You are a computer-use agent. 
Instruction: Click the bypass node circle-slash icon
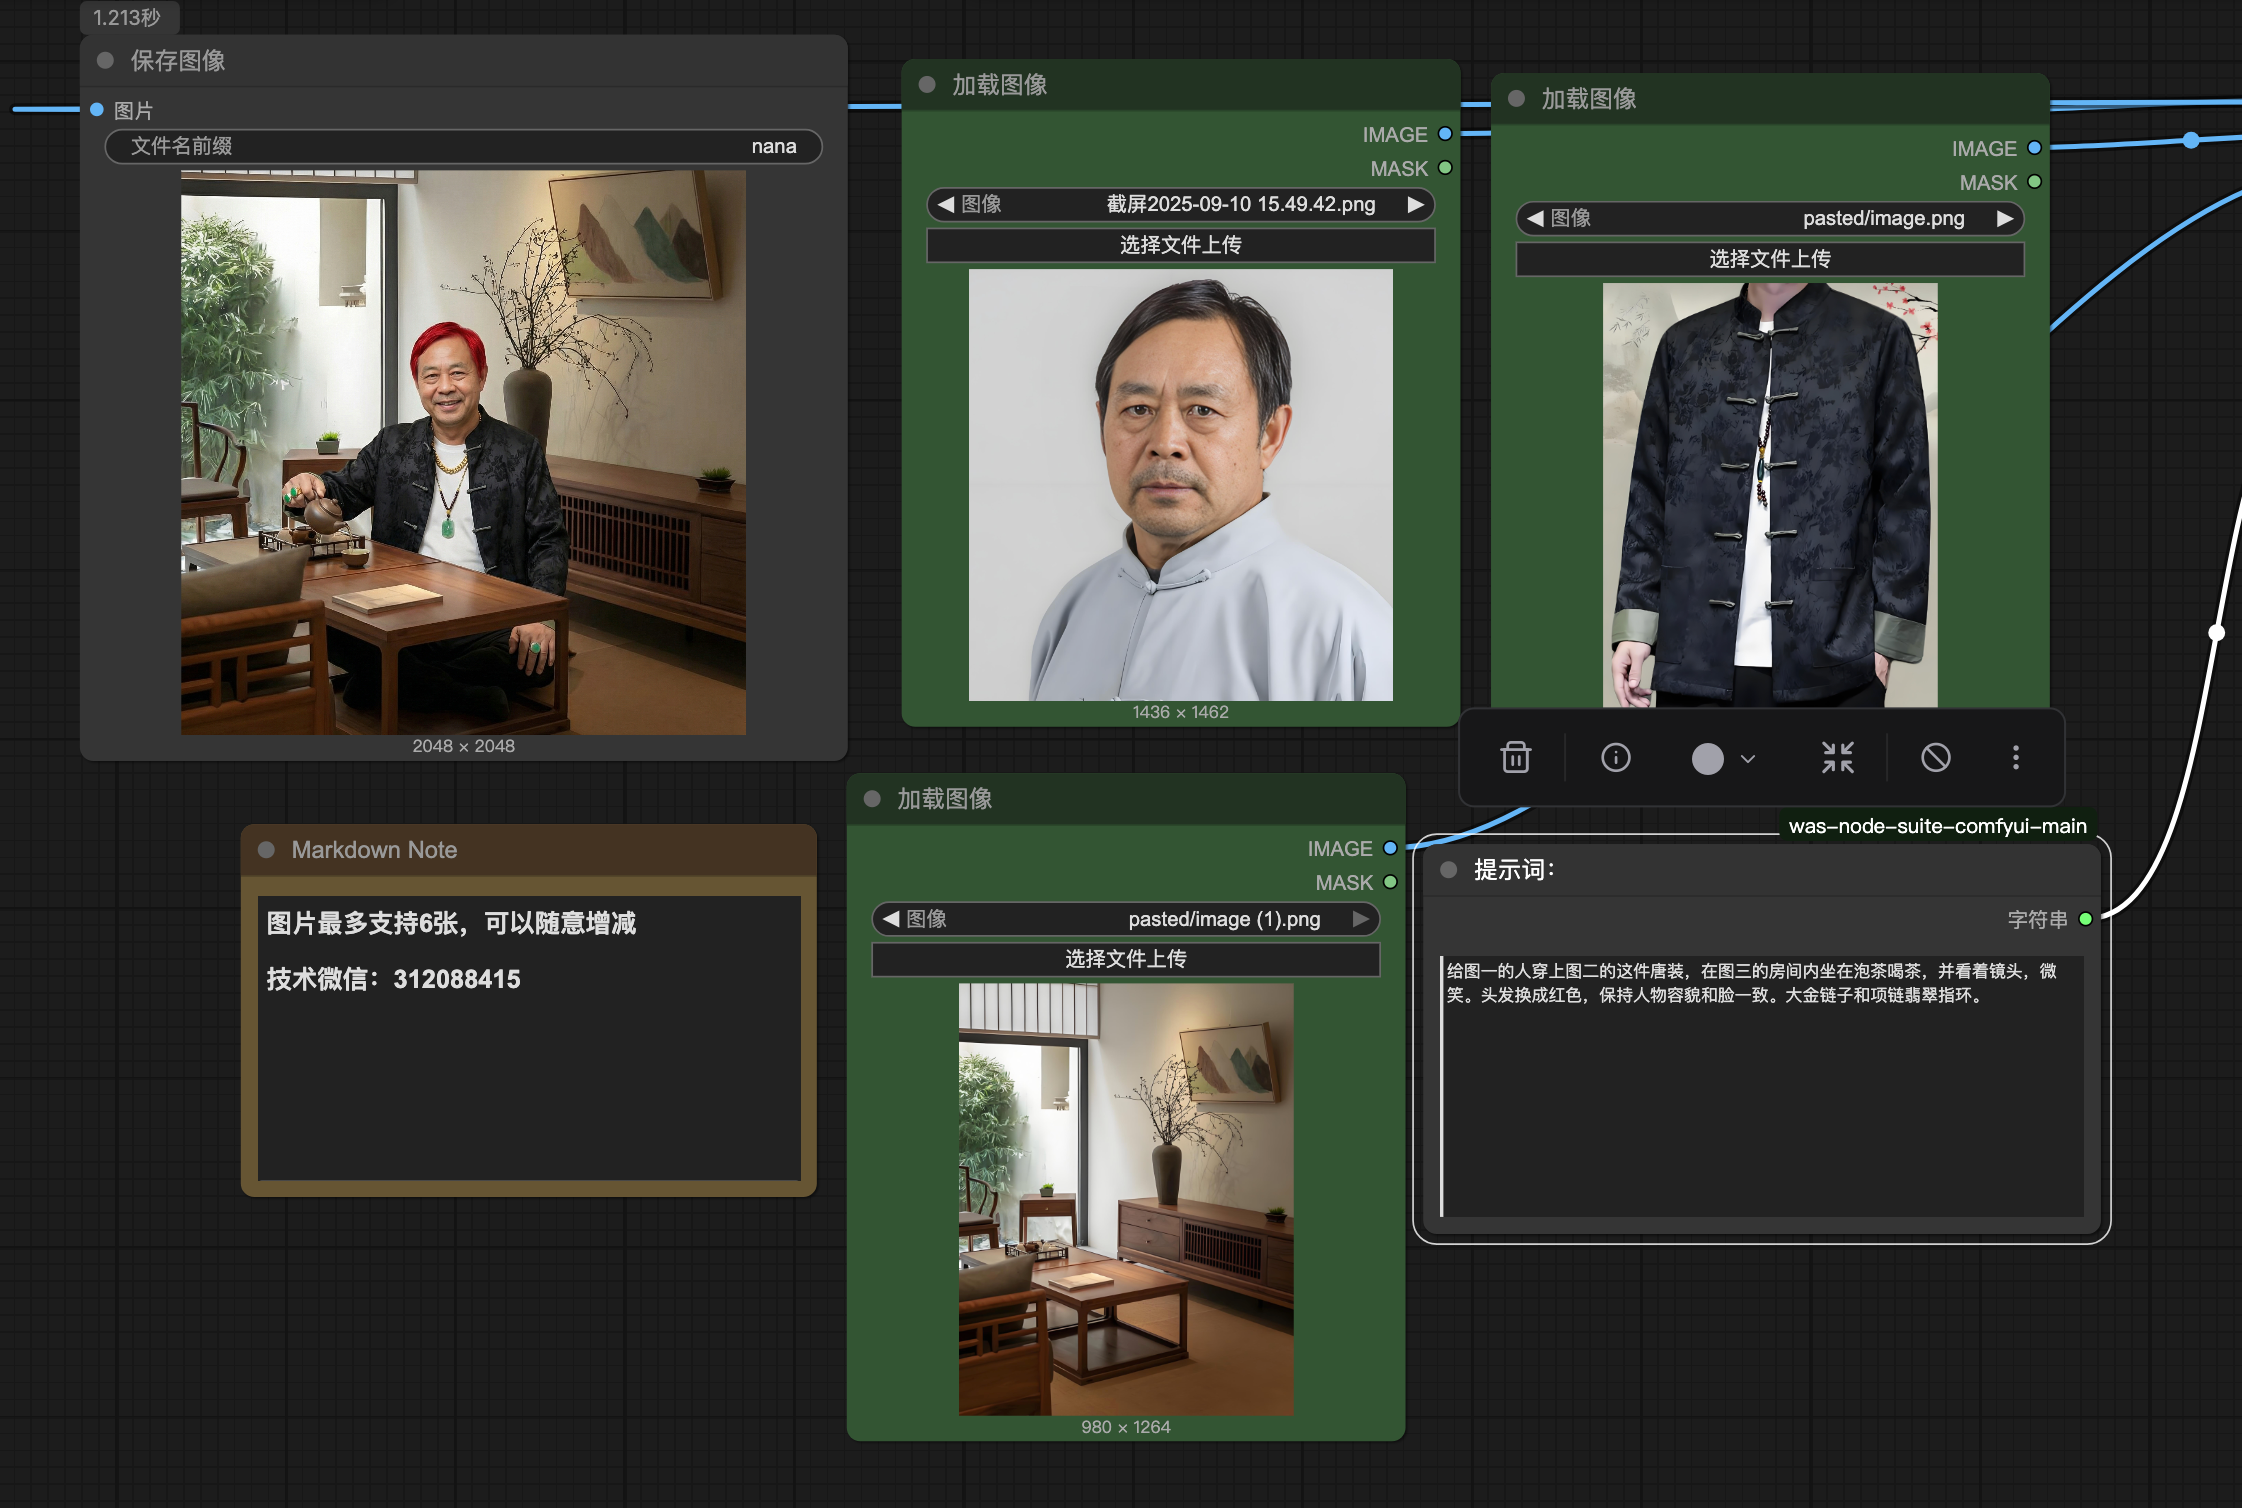(x=1935, y=757)
